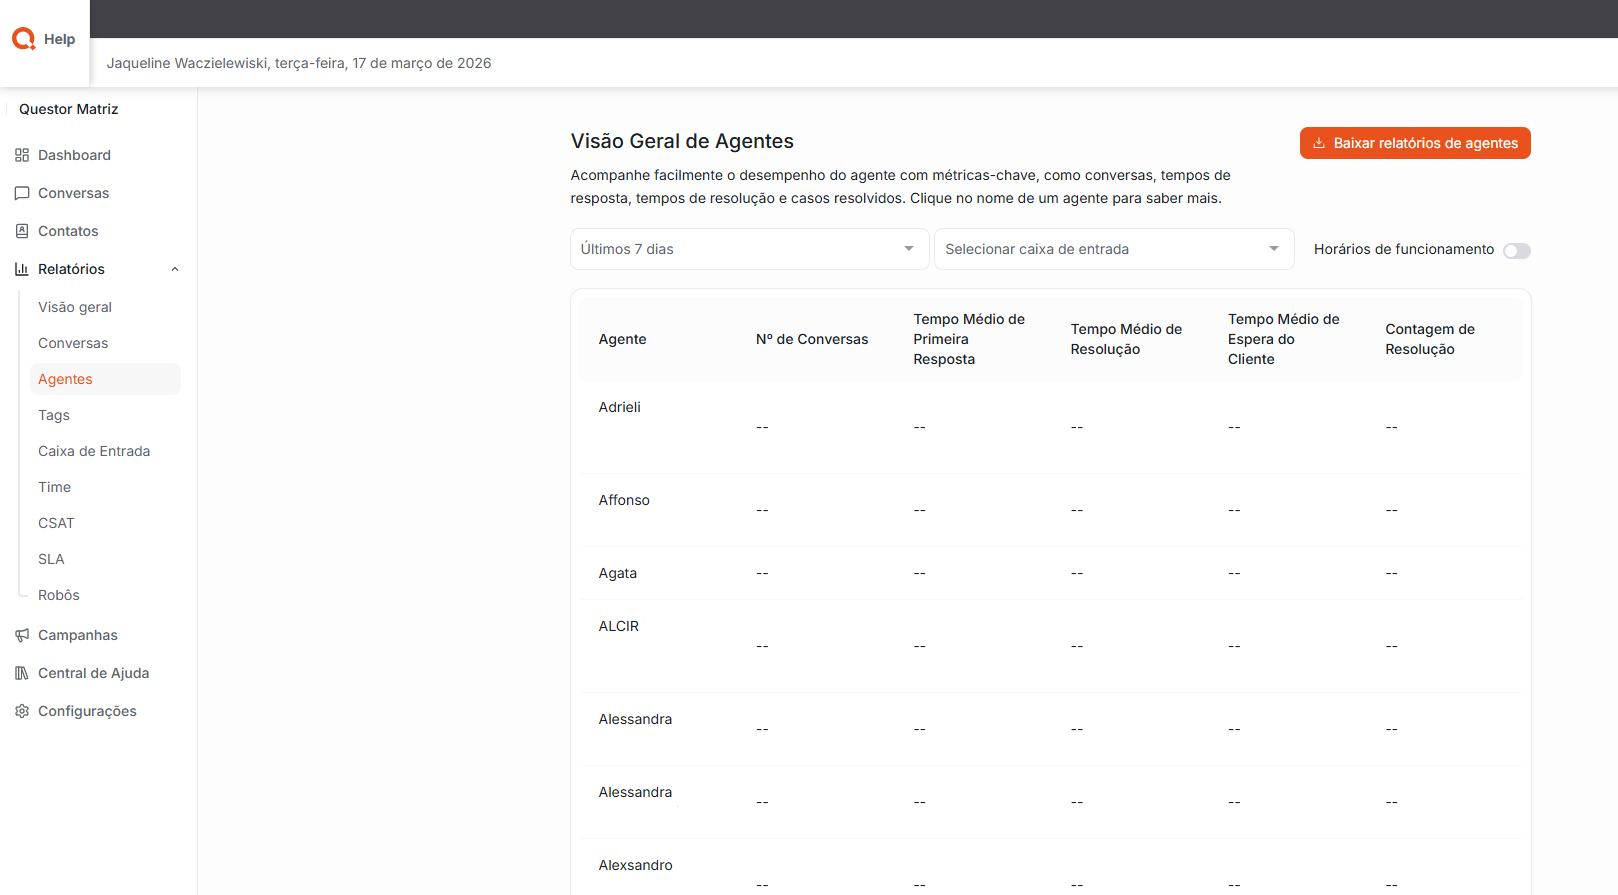Image resolution: width=1618 pixels, height=895 pixels.
Task: Collapse the Relatórios submenu chevron
Action: coord(175,269)
